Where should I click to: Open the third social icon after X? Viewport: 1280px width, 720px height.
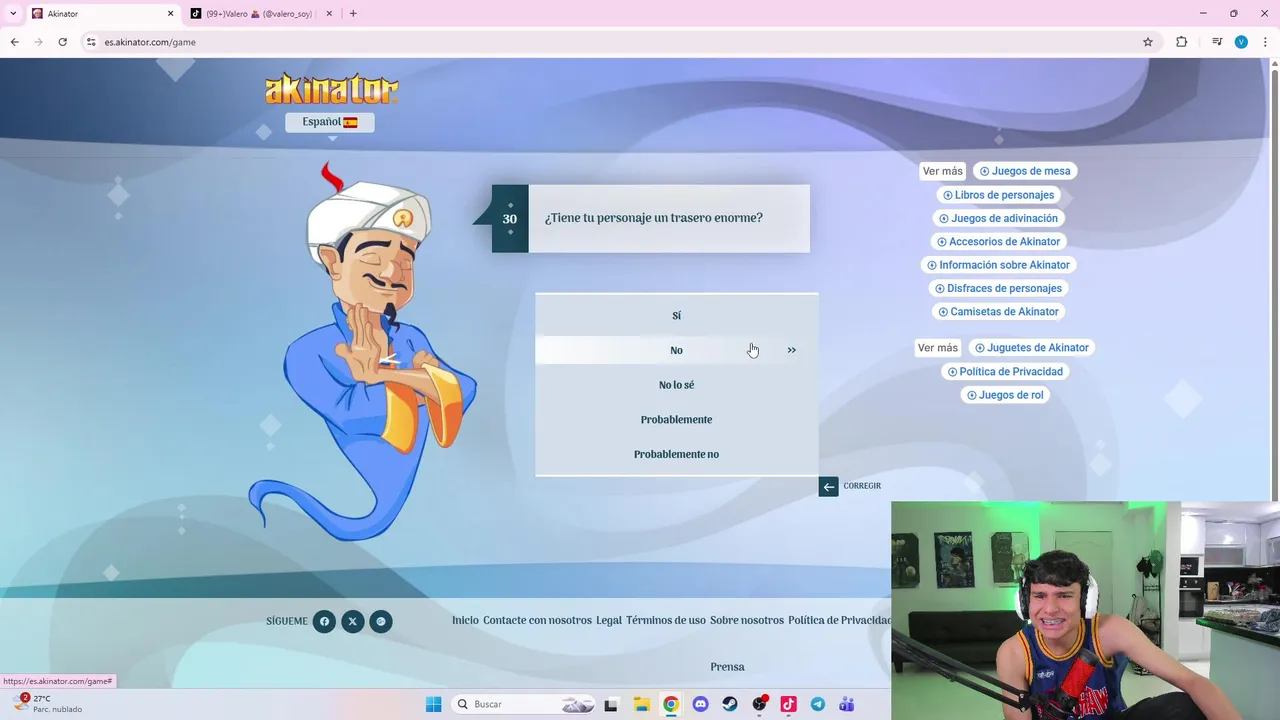pyautogui.click(x=380, y=622)
